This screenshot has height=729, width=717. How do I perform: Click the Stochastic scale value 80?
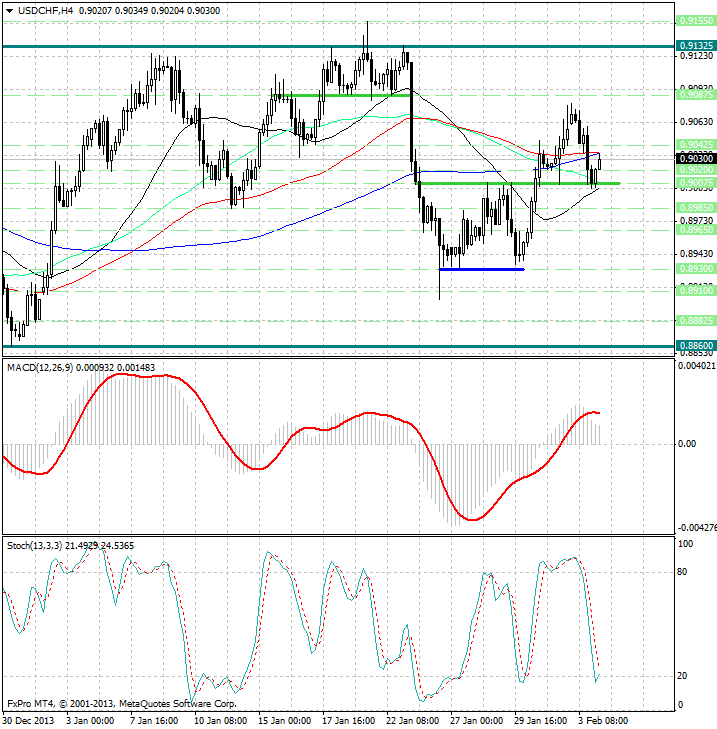click(x=682, y=572)
